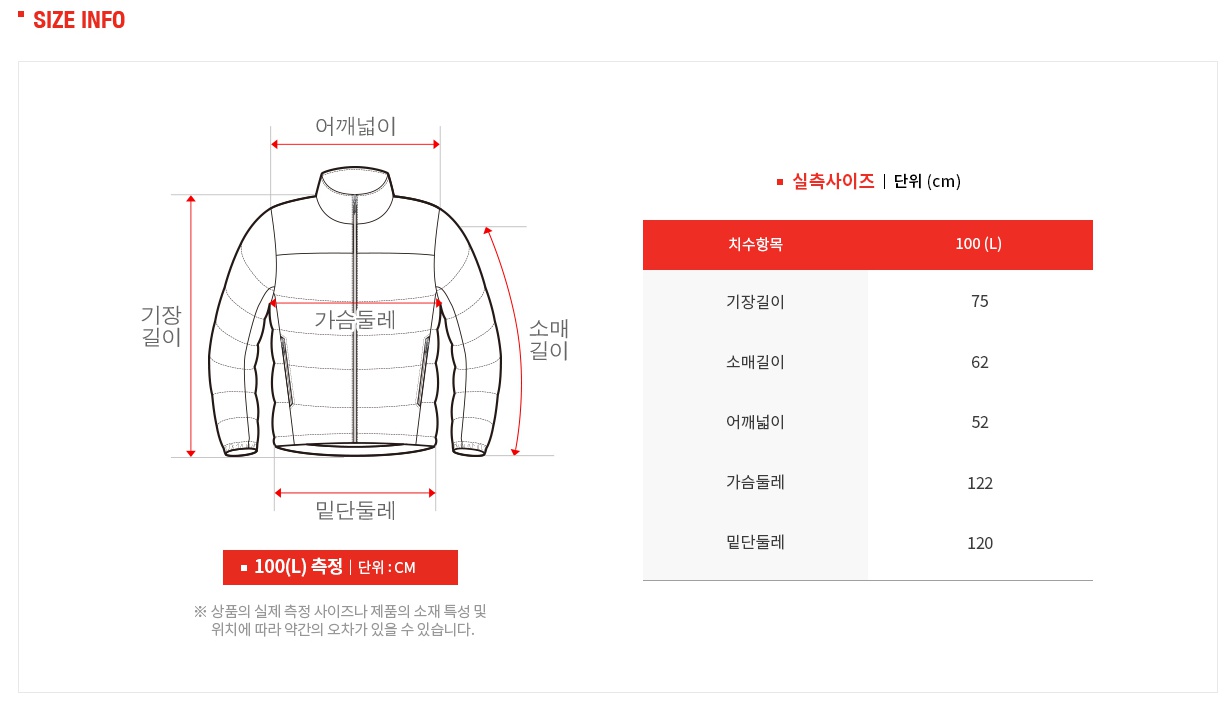The width and height of the screenshot is (1231, 707).
Task: Click the 소매길이 label right of the jacket
Action: pyautogui.click(x=548, y=340)
